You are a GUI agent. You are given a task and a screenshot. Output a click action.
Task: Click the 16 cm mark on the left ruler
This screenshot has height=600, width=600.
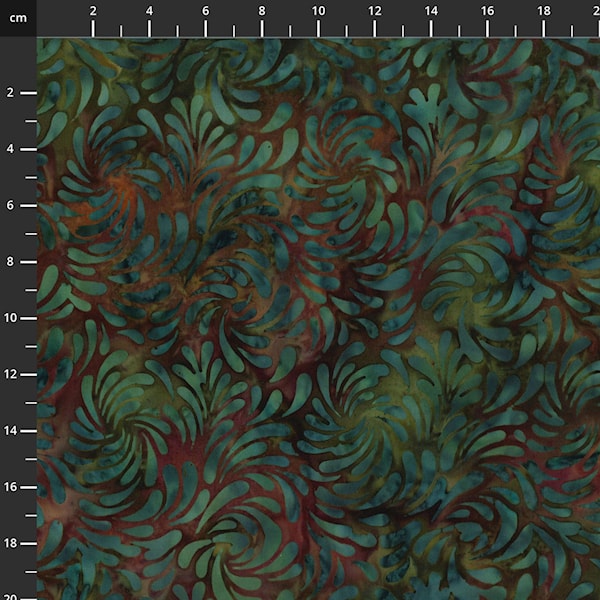coord(11,486)
